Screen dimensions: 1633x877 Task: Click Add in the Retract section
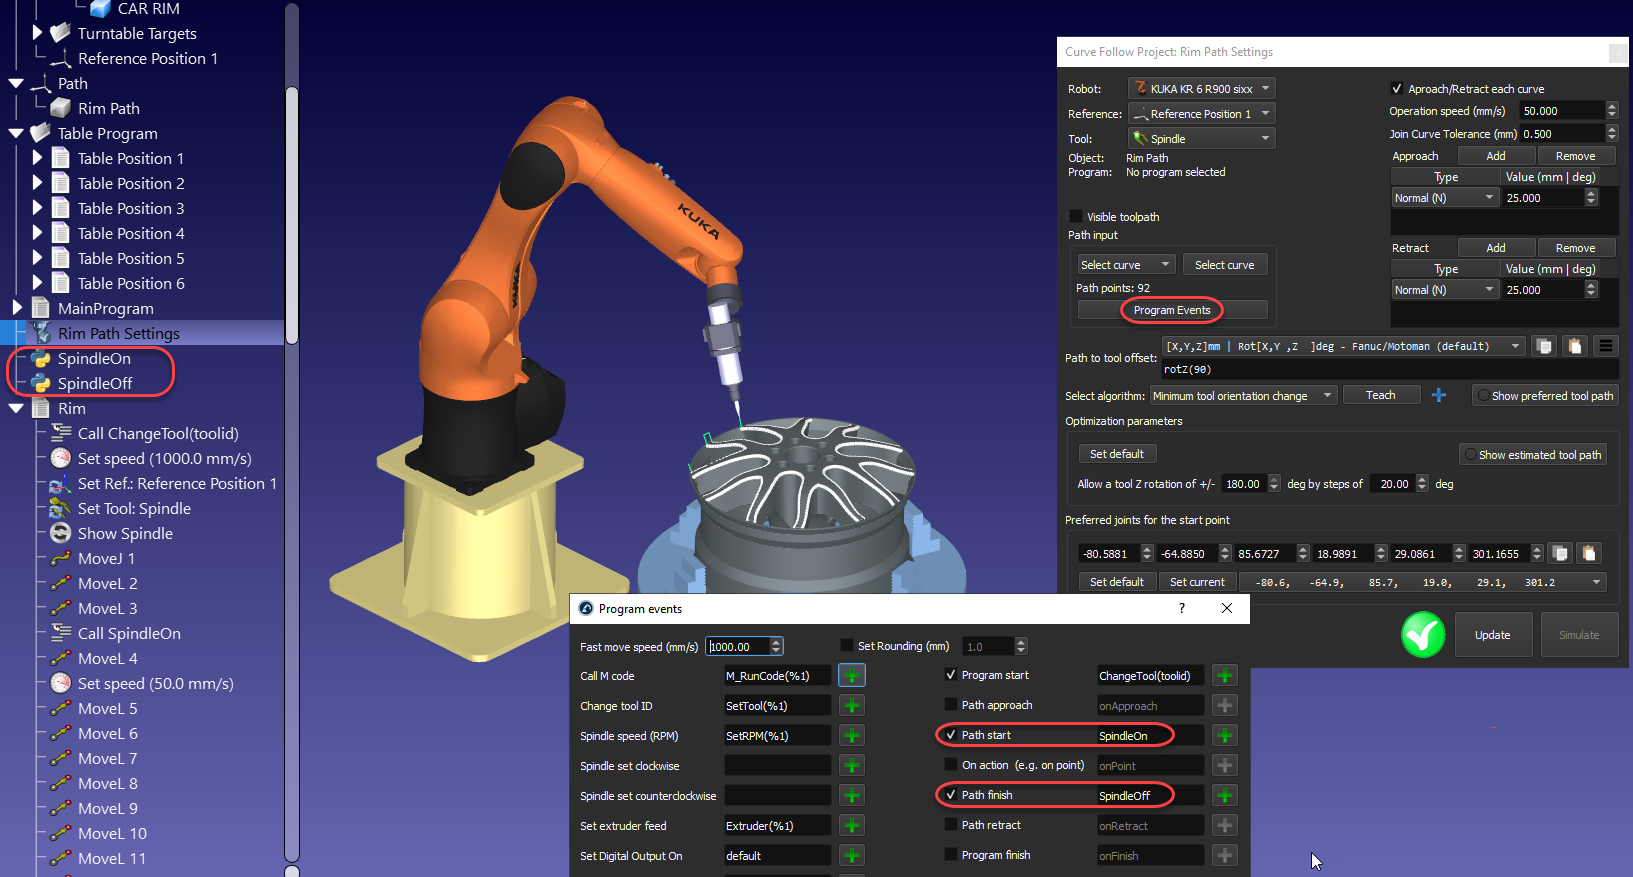tap(1496, 248)
